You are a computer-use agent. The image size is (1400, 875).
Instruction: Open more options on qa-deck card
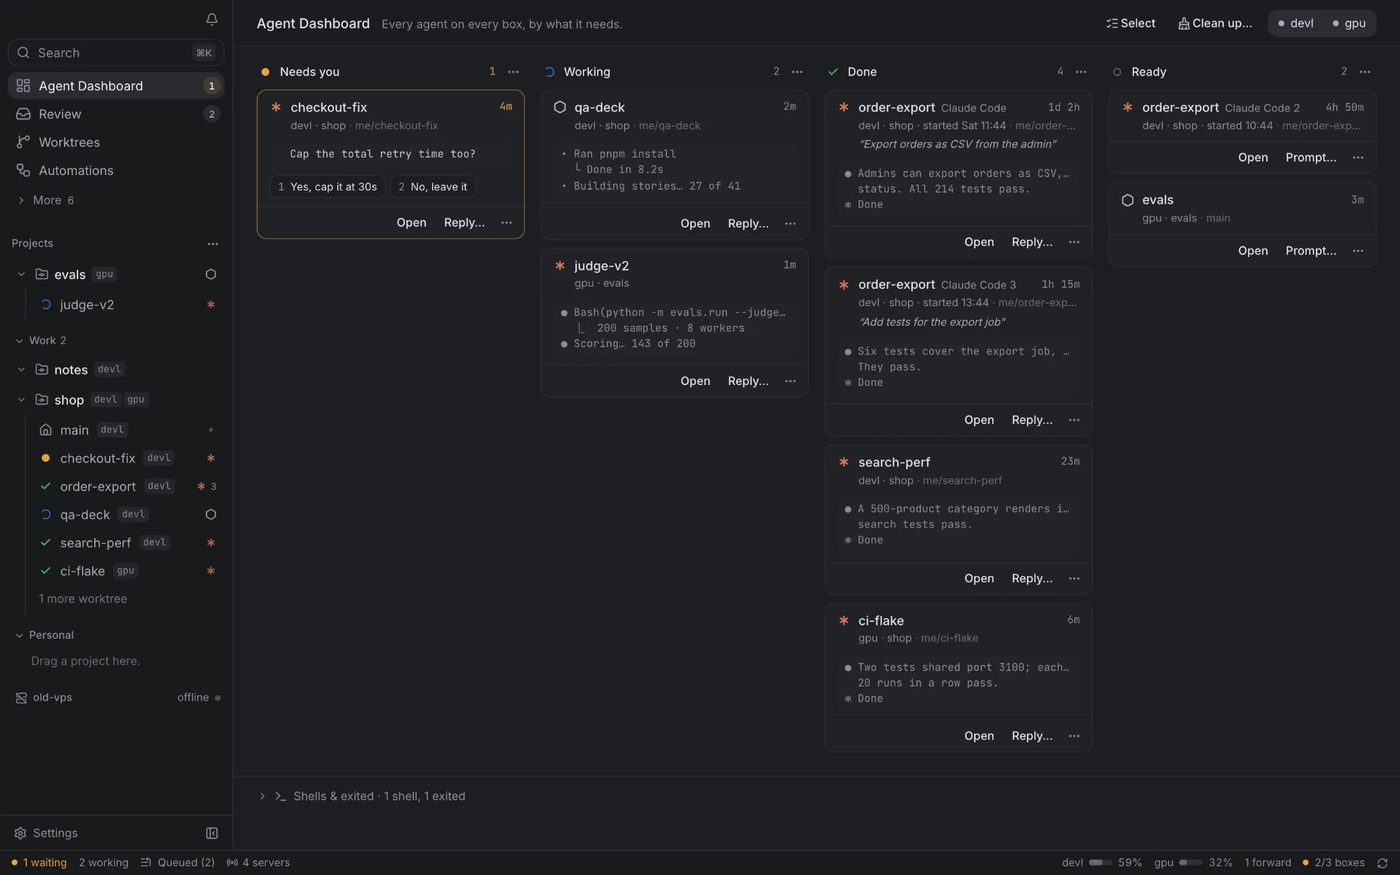[790, 224]
